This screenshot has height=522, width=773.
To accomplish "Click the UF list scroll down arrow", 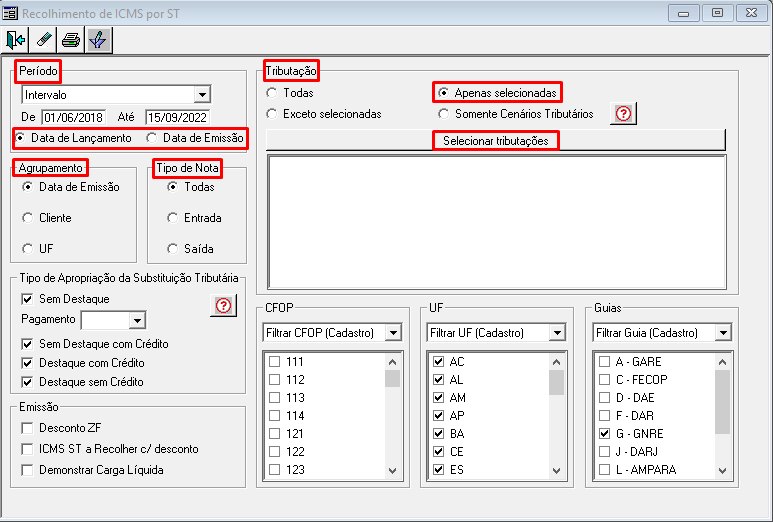I will click(x=557, y=470).
